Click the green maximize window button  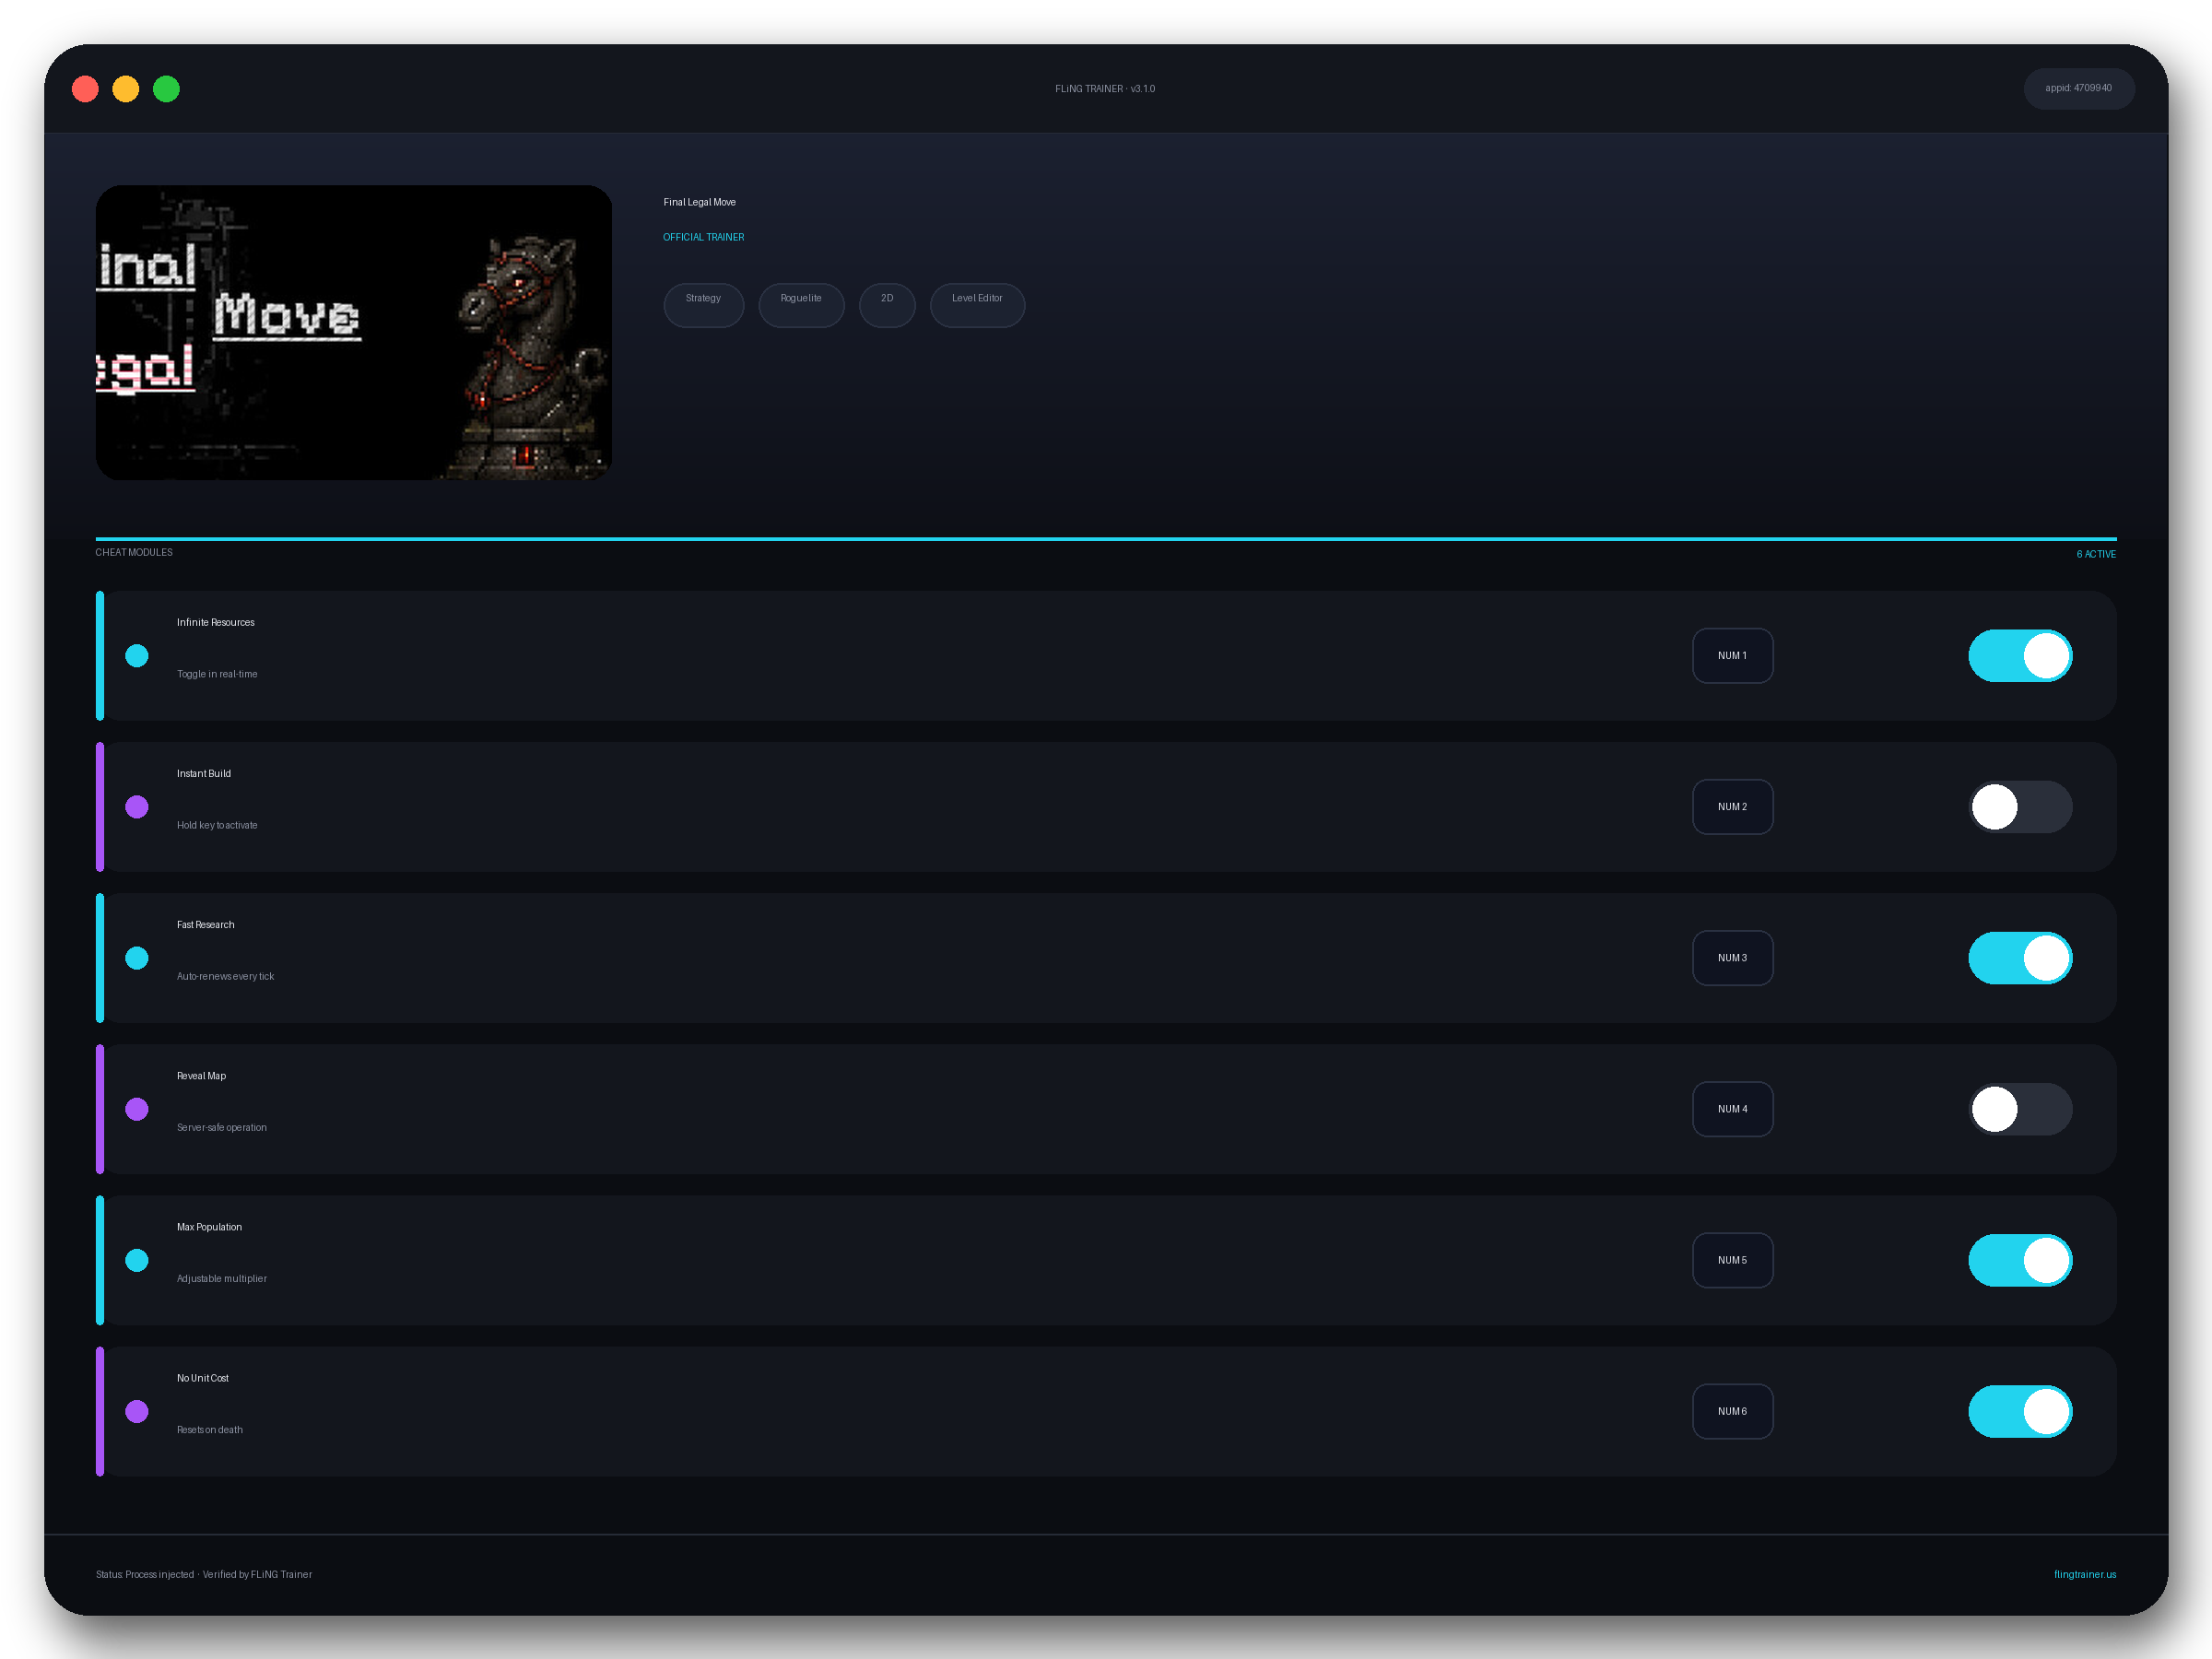[x=166, y=89]
